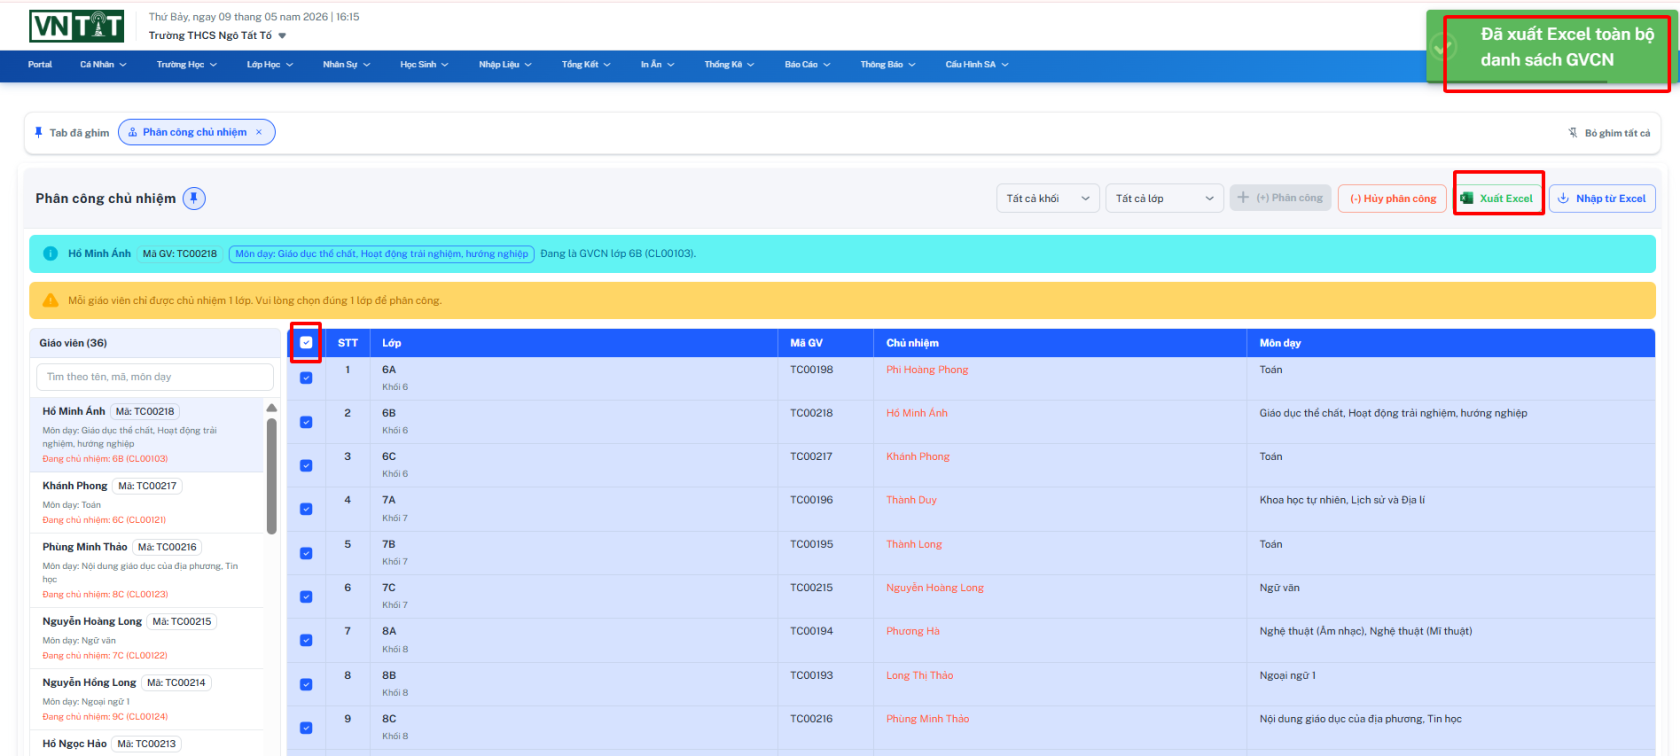Click the VNTT logo
Screen dimensions: 1680x756
coord(77,26)
